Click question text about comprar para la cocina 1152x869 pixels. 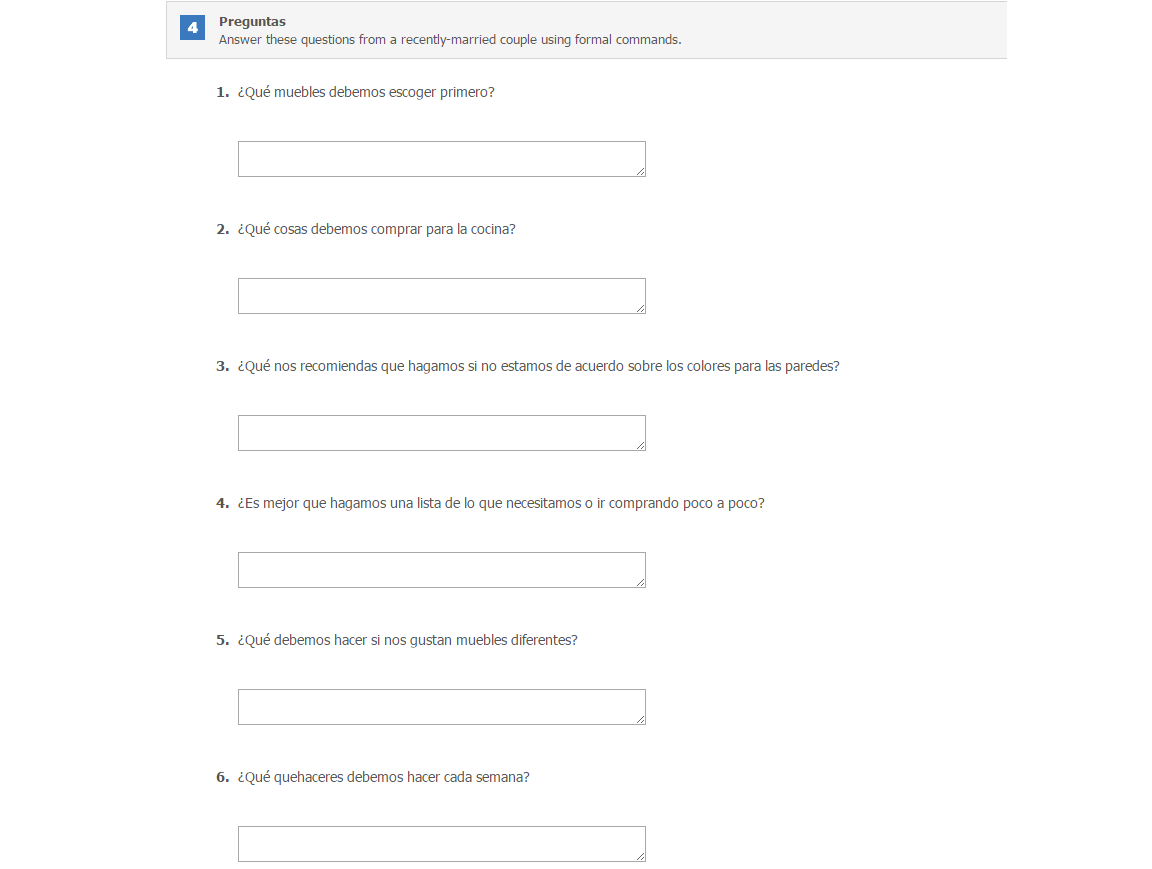(x=376, y=229)
